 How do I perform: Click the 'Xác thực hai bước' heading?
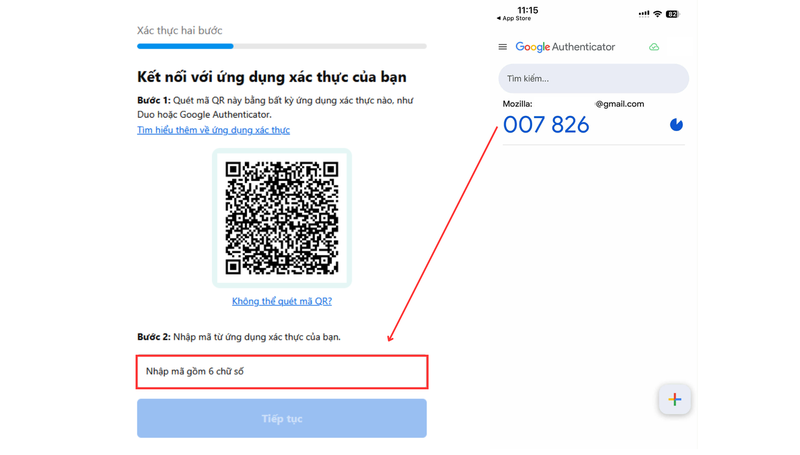point(180,31)
